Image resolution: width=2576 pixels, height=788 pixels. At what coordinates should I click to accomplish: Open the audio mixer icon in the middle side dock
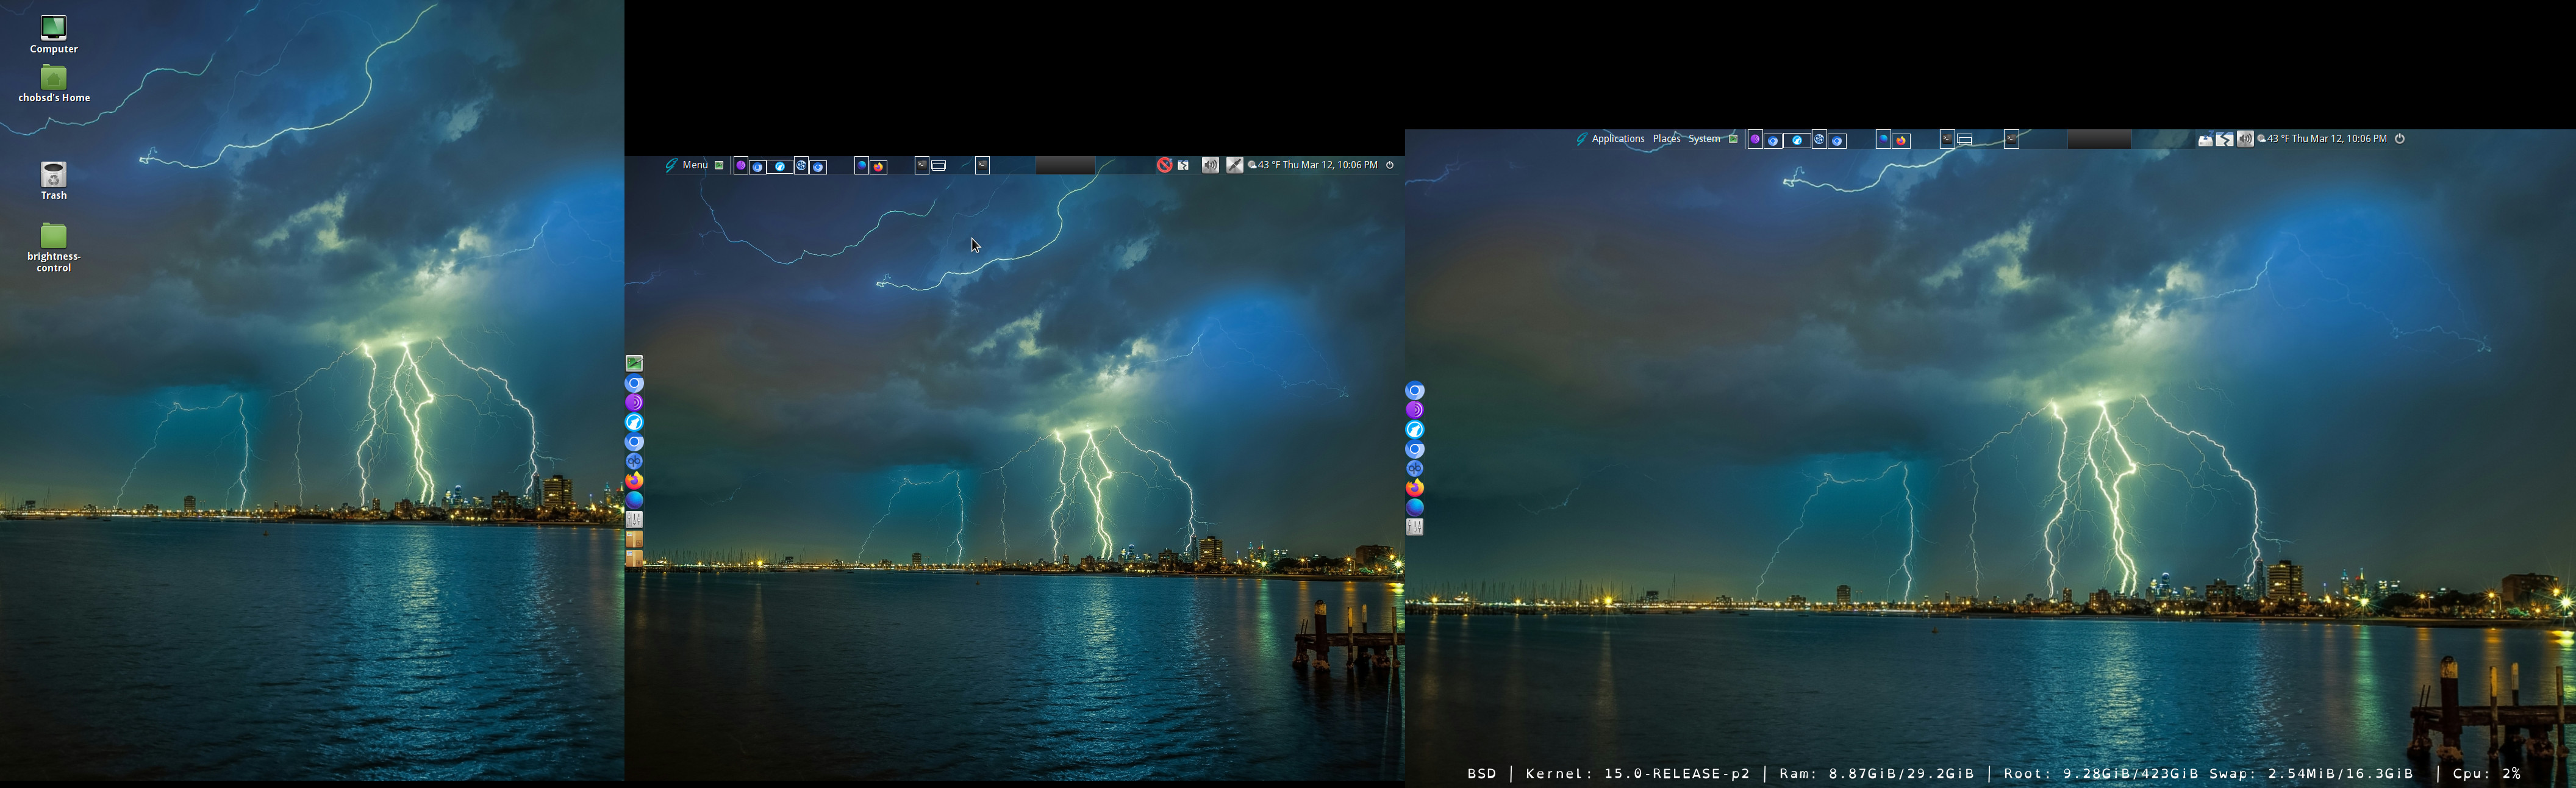(634, 519)
